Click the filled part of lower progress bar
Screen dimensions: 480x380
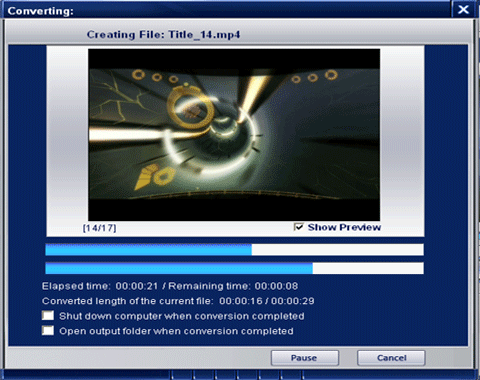tap(179, 268)
